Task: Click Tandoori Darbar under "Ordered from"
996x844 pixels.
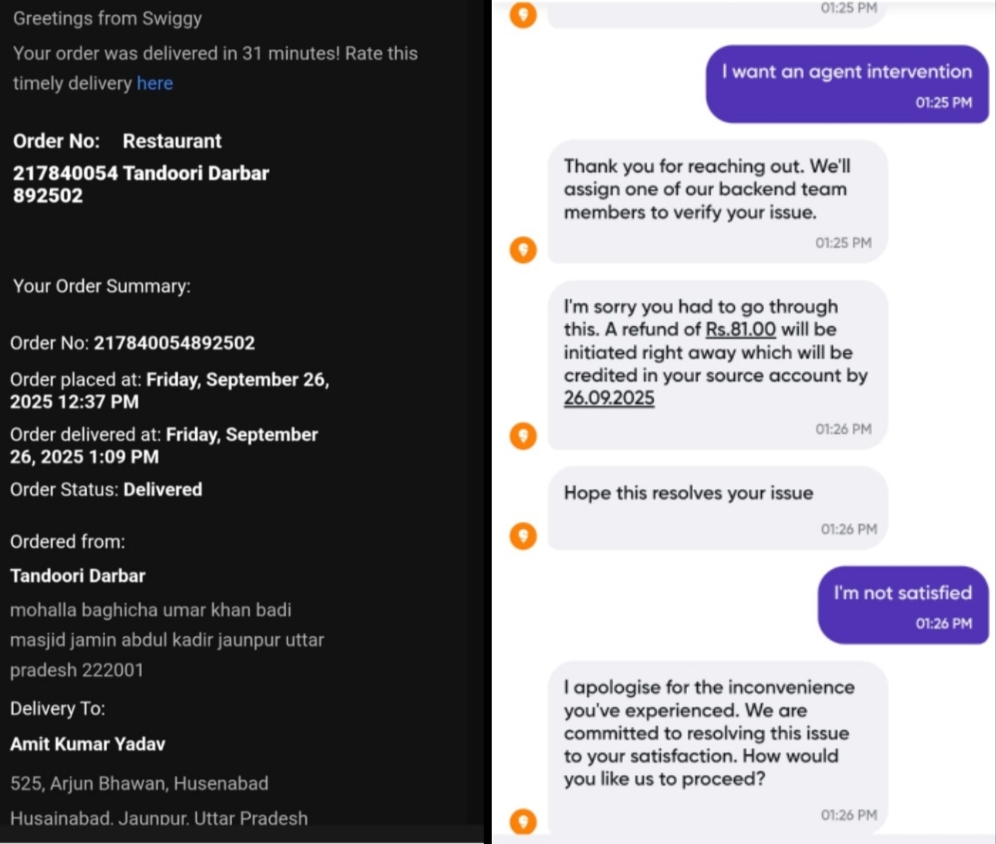Action: click(78, 576)
